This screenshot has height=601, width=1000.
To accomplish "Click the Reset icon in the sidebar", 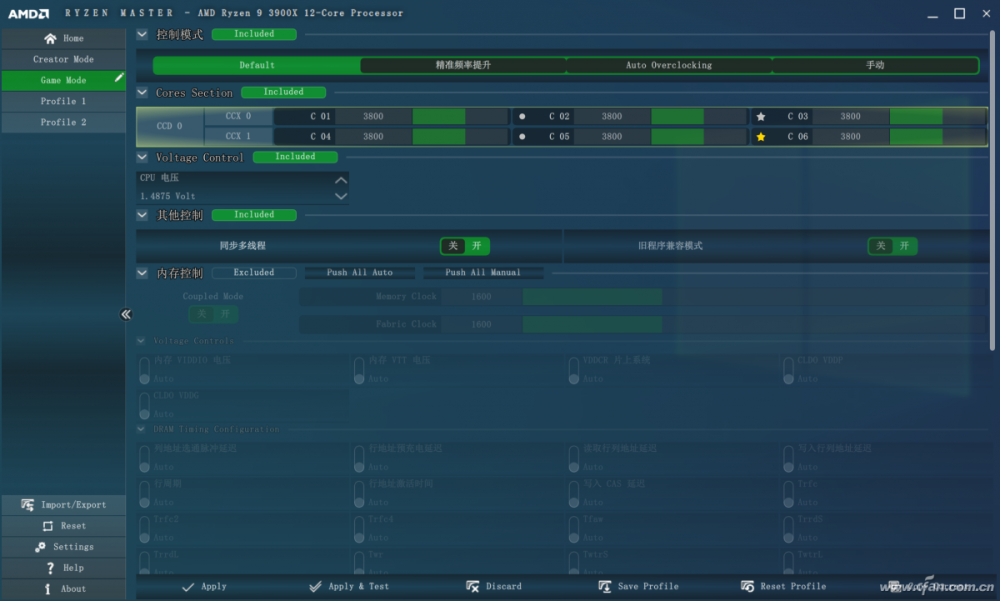I will (x=48, y=526).
